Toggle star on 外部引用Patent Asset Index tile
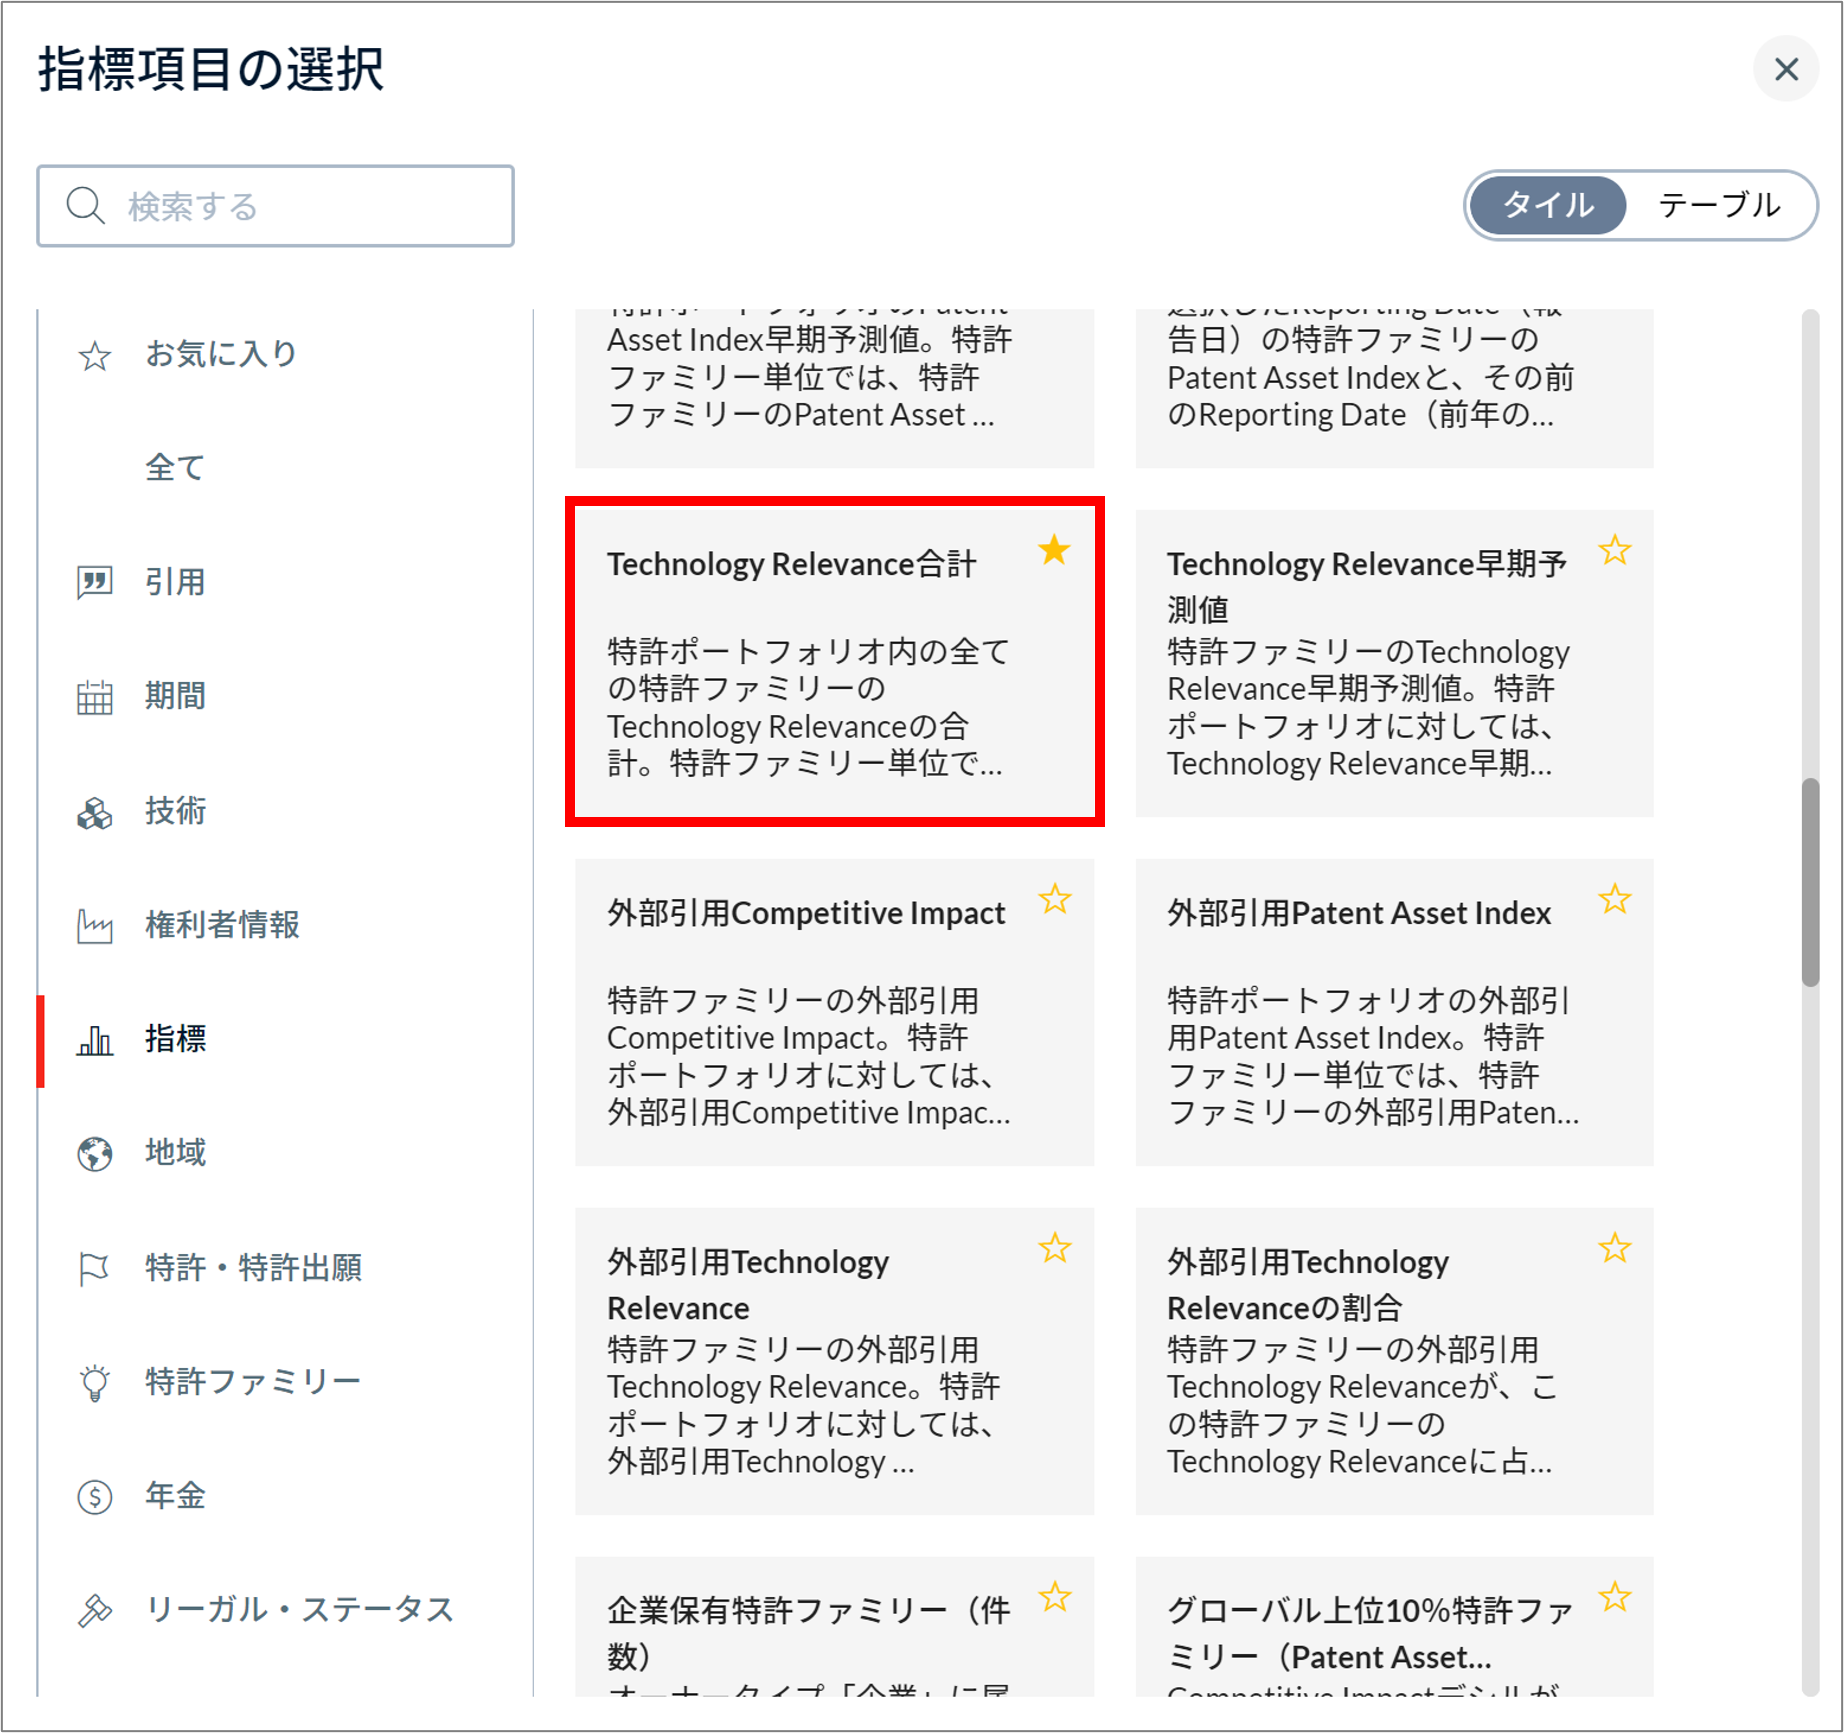This screenshot has width=1844, height=1733. pos(1614,899)
